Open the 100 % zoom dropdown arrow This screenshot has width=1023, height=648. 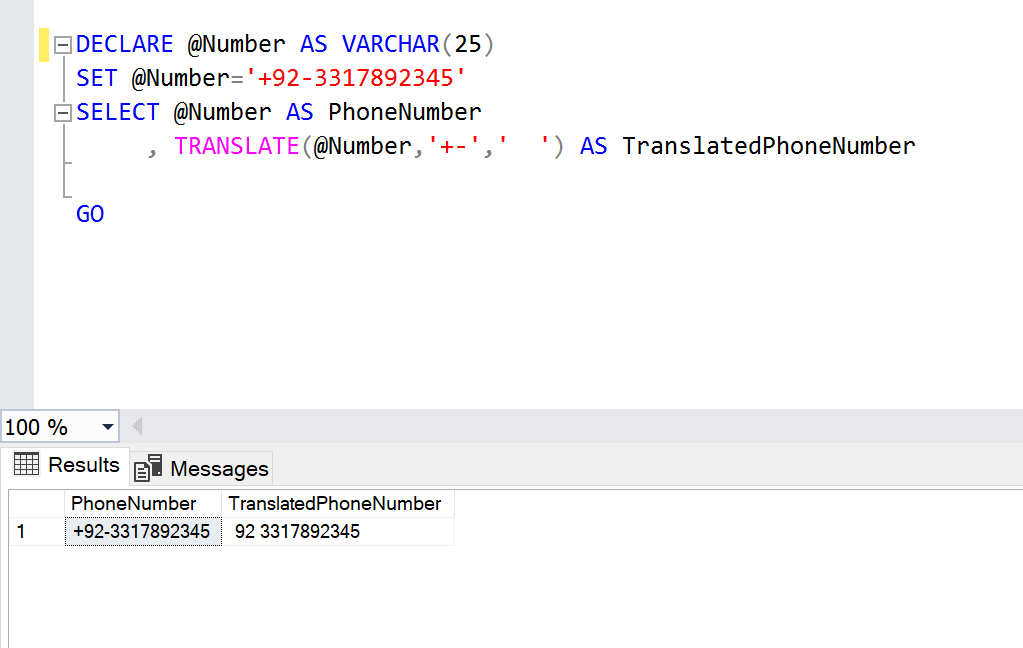107,427
